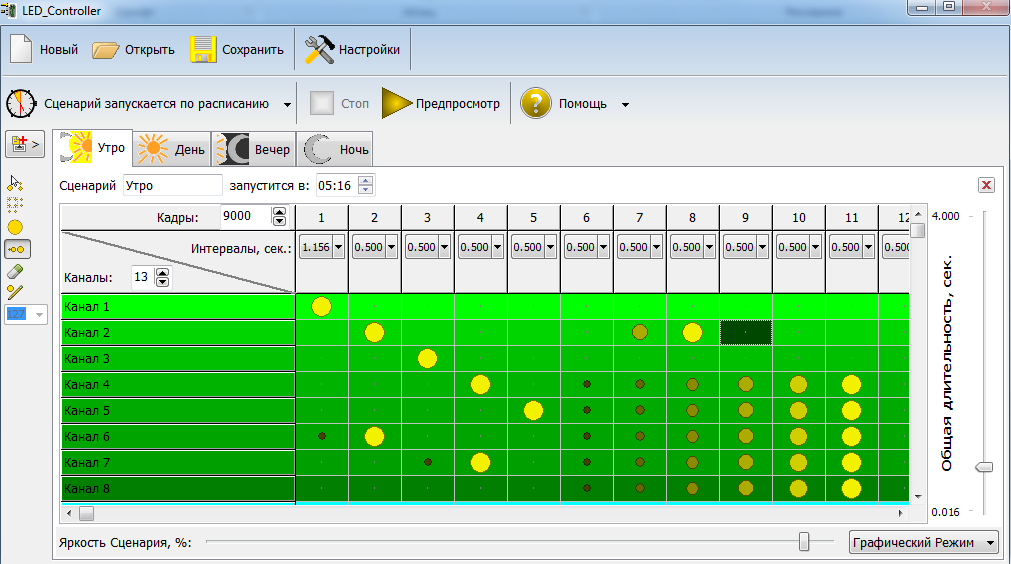Click Кадры value field 9000
Screen dimensions: 1011x564
point(246,217)
